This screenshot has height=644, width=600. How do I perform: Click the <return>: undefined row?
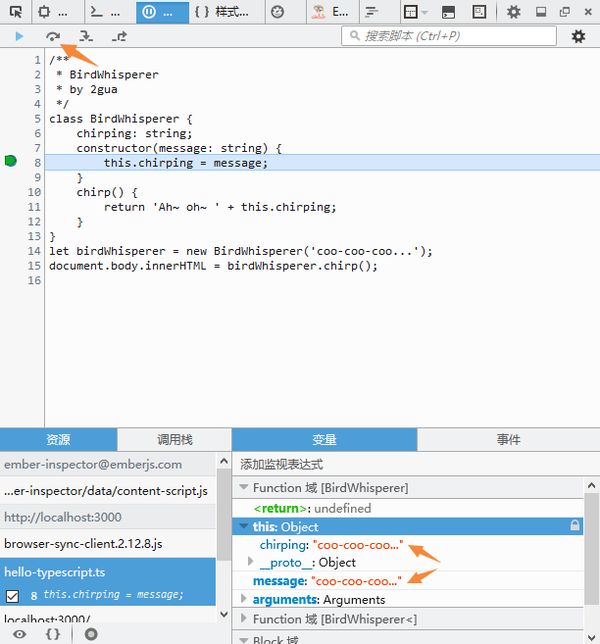point(407,508)
